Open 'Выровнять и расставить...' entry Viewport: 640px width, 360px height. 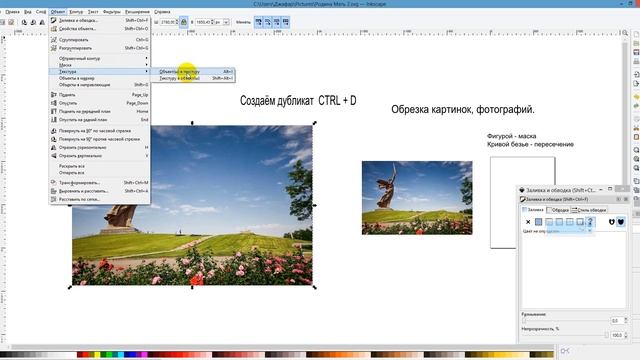point(100,191)
